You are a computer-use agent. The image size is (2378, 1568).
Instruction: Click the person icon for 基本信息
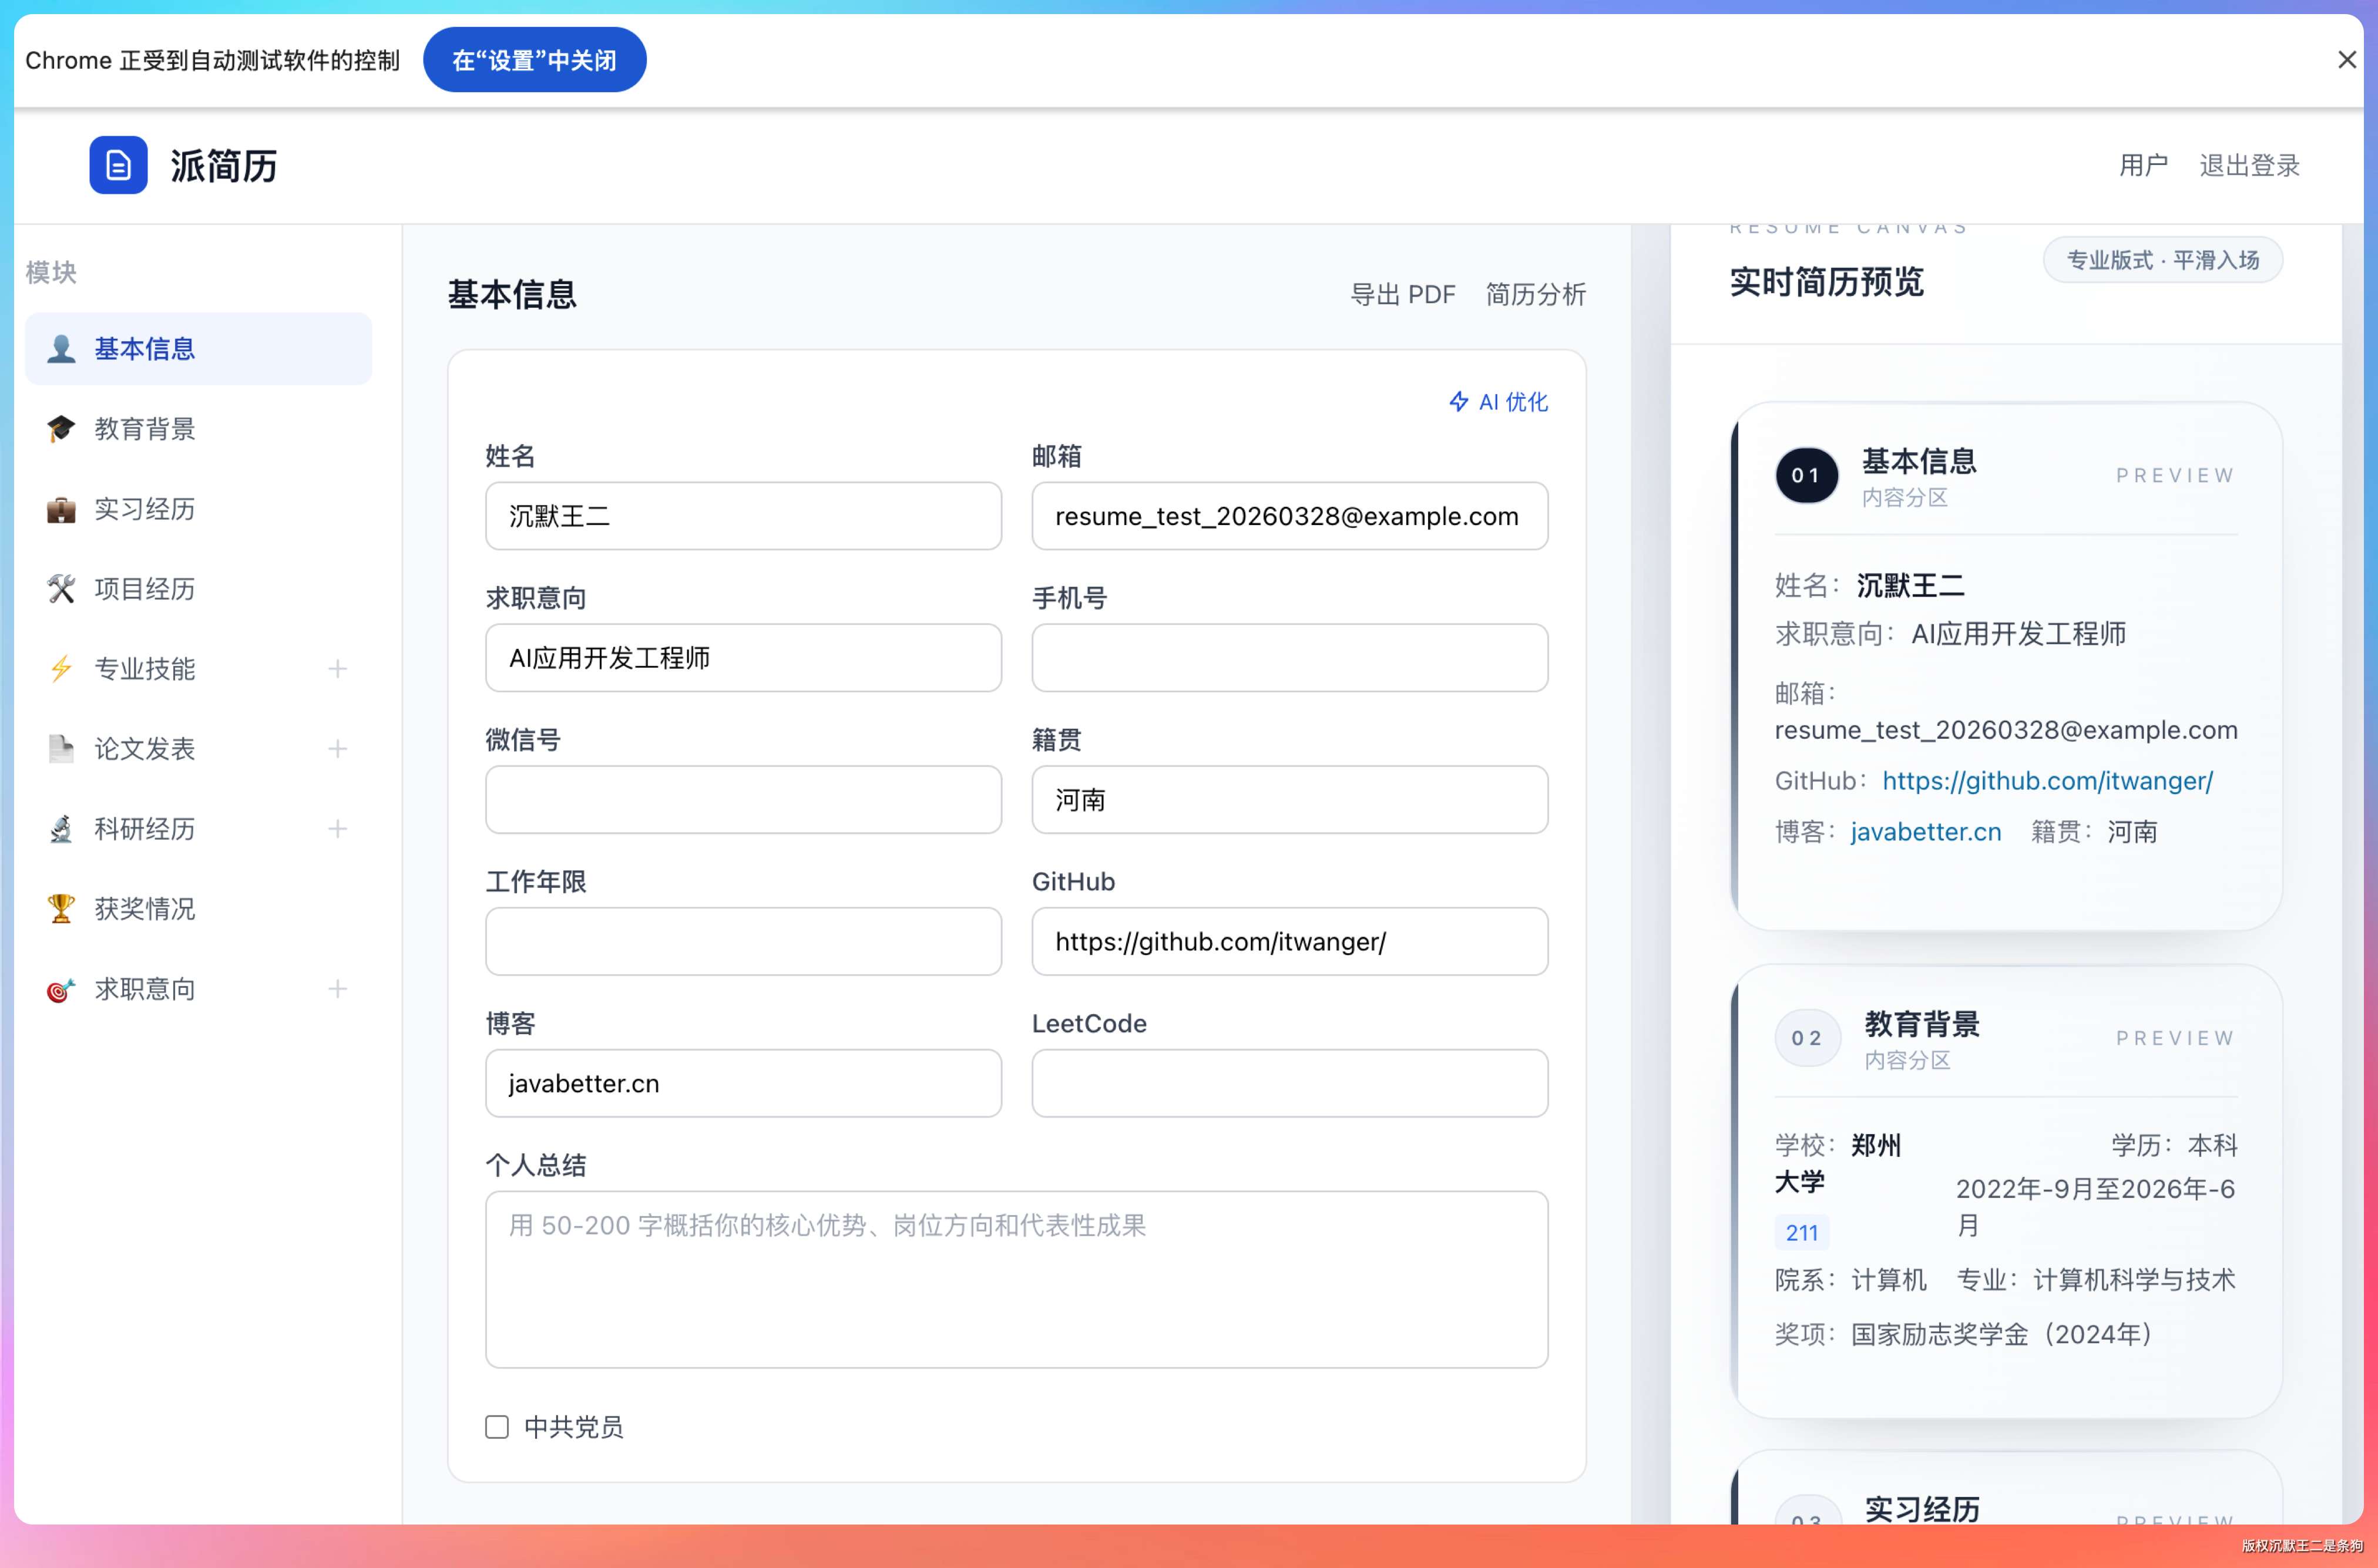coord(61,349)
